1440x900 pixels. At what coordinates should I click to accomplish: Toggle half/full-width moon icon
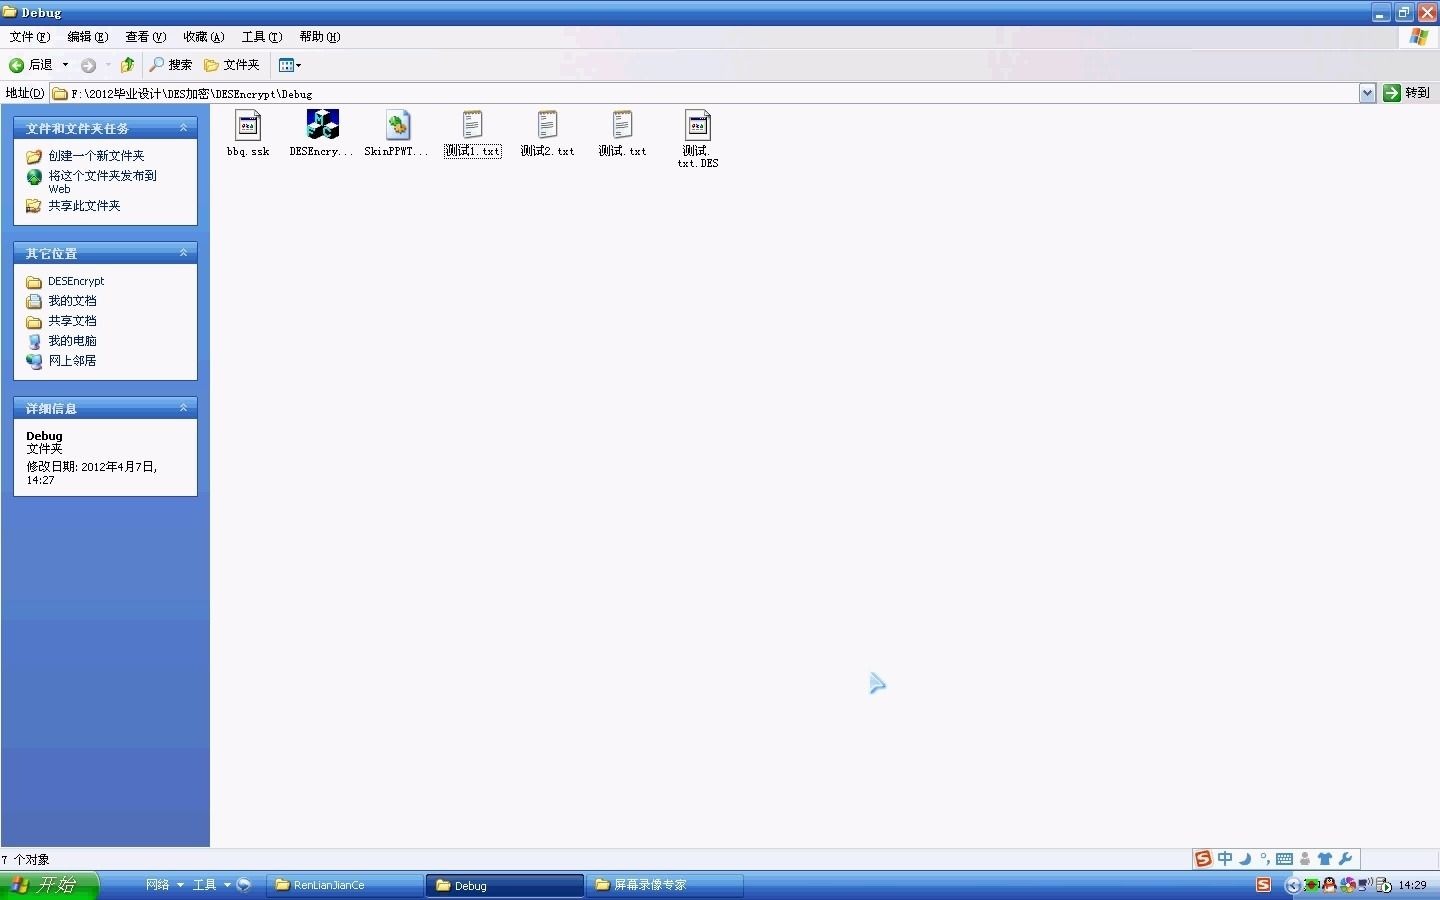[1245, 859]
